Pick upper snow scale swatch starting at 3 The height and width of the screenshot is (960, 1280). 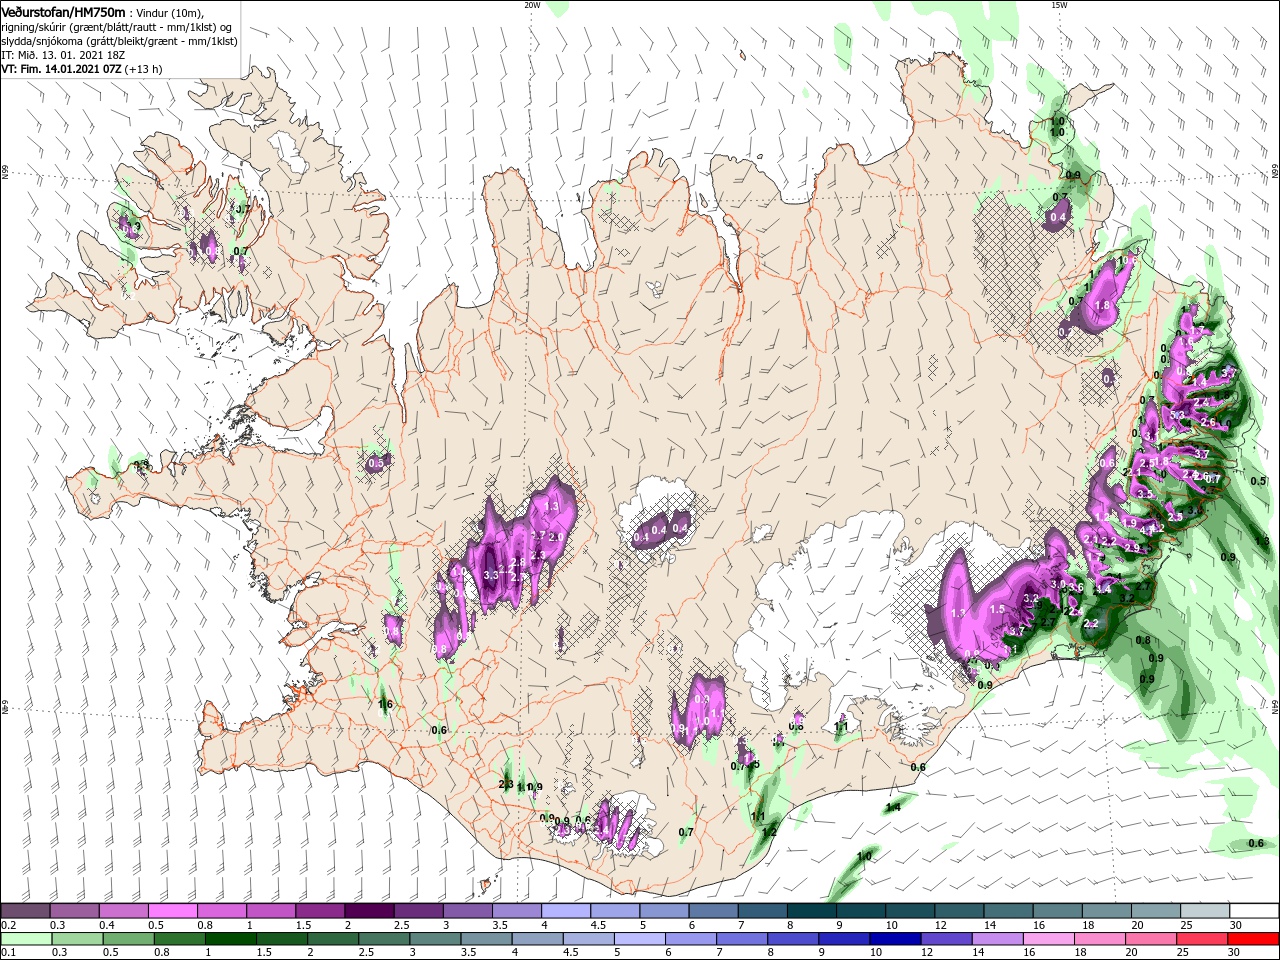tap(467, 911)
